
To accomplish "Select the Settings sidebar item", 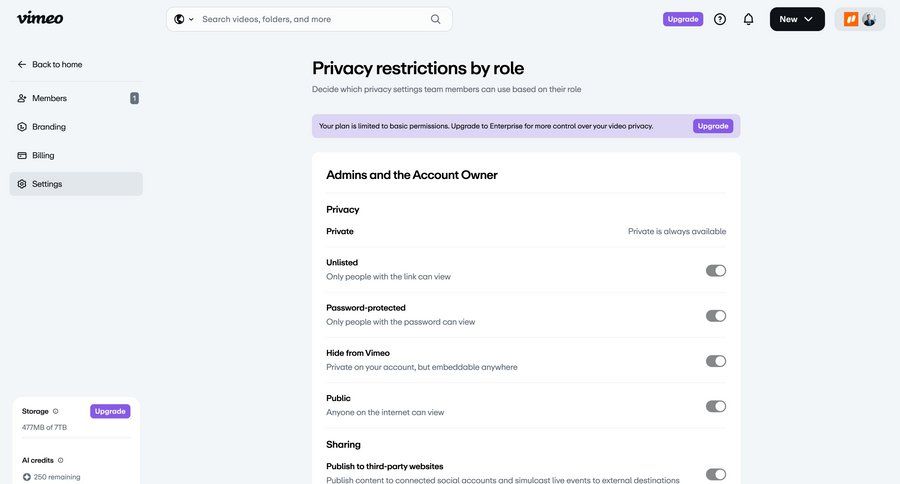I will (76, 184).
